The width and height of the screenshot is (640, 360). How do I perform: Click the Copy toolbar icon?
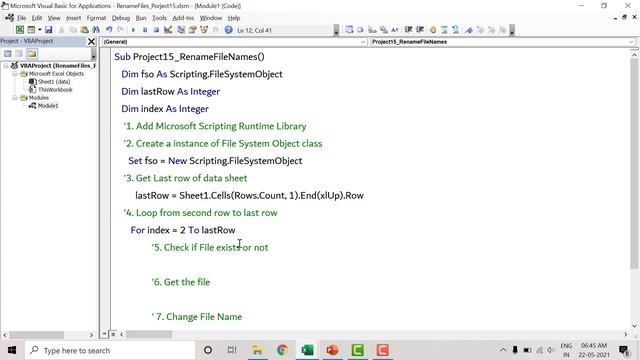(73, 30)
